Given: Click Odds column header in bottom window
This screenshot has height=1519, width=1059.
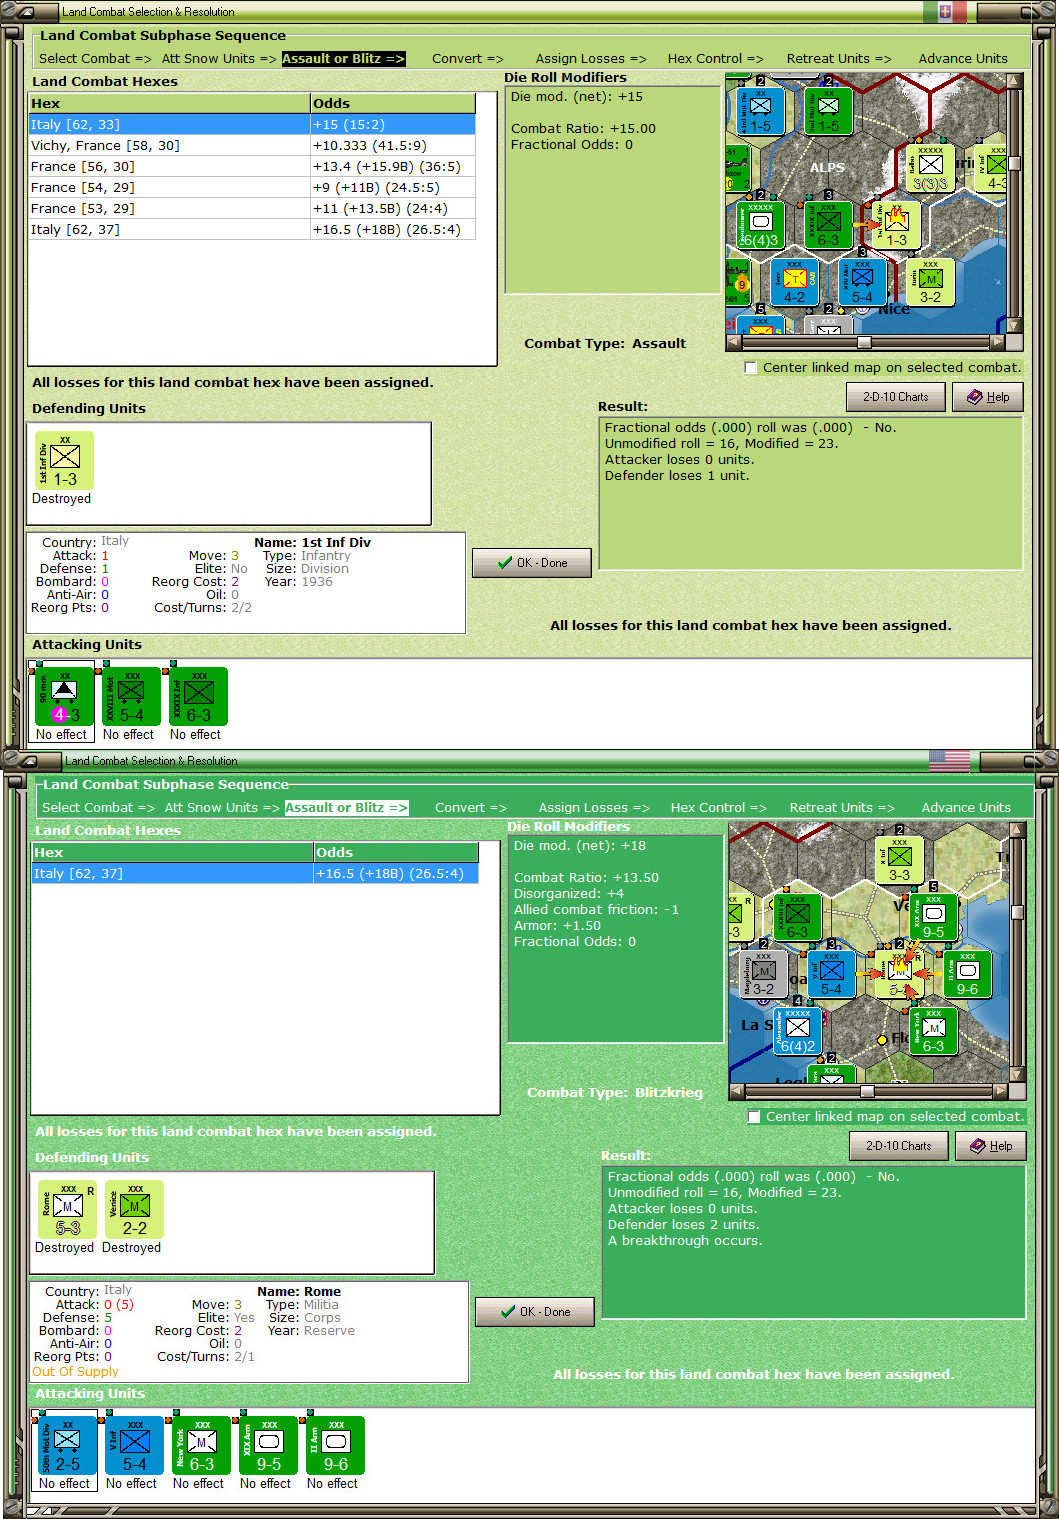Looking at the screenshot, I should [396, 852].
